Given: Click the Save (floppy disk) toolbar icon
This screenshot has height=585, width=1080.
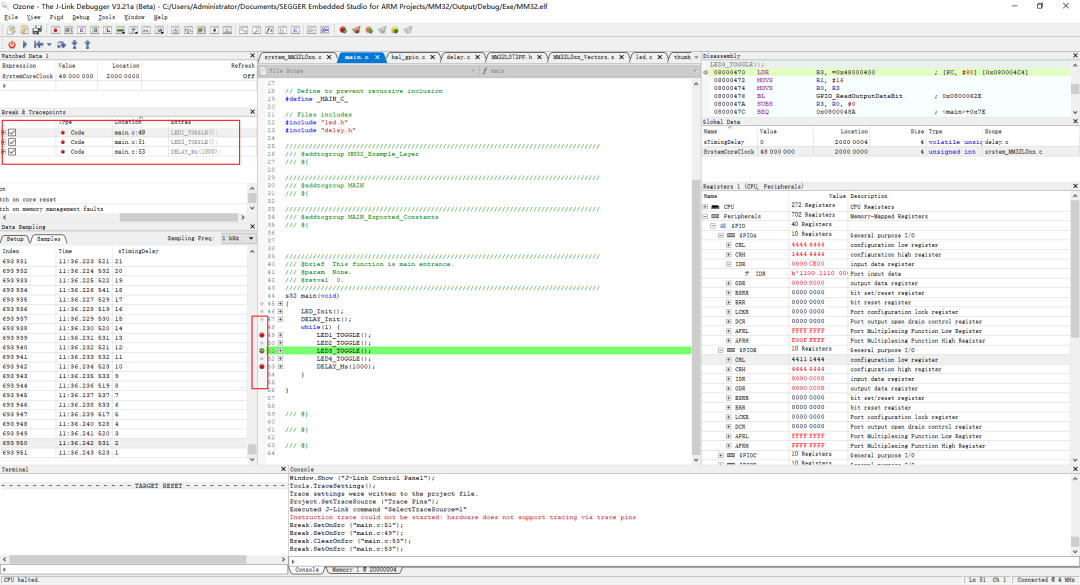Looking at the screenshot, I should pos(37,30).
